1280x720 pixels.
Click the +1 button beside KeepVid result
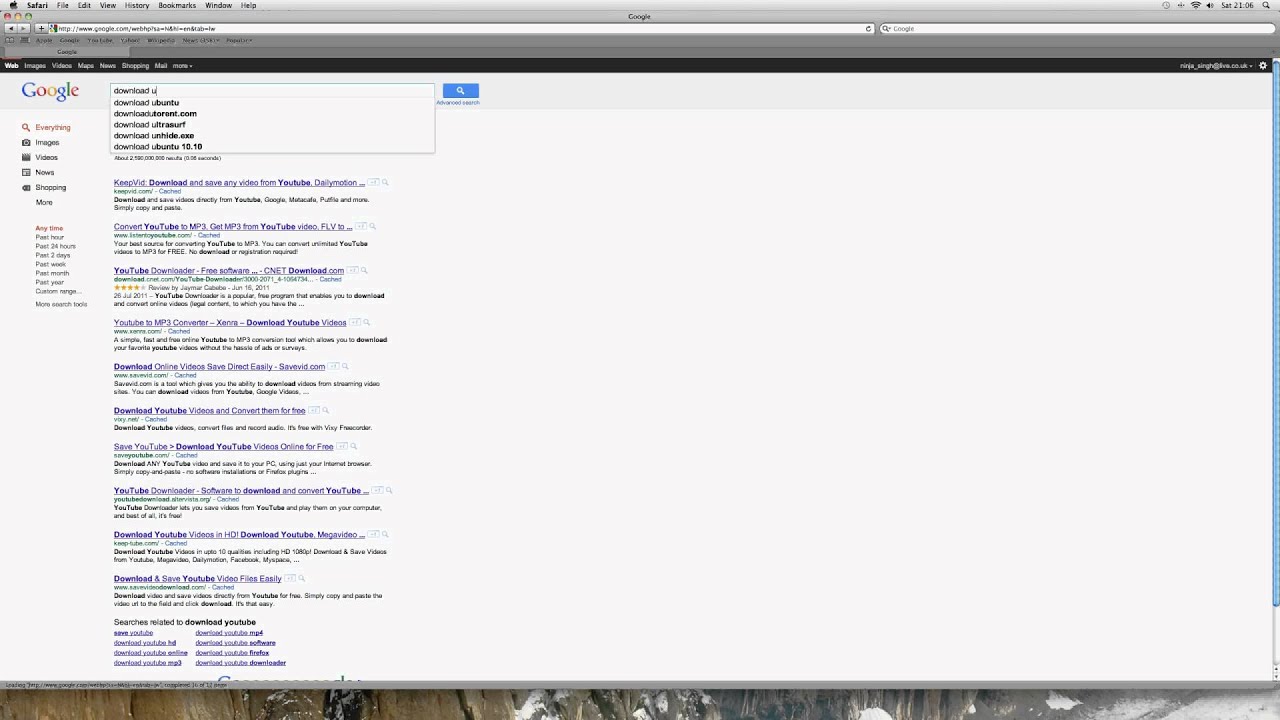373,182
